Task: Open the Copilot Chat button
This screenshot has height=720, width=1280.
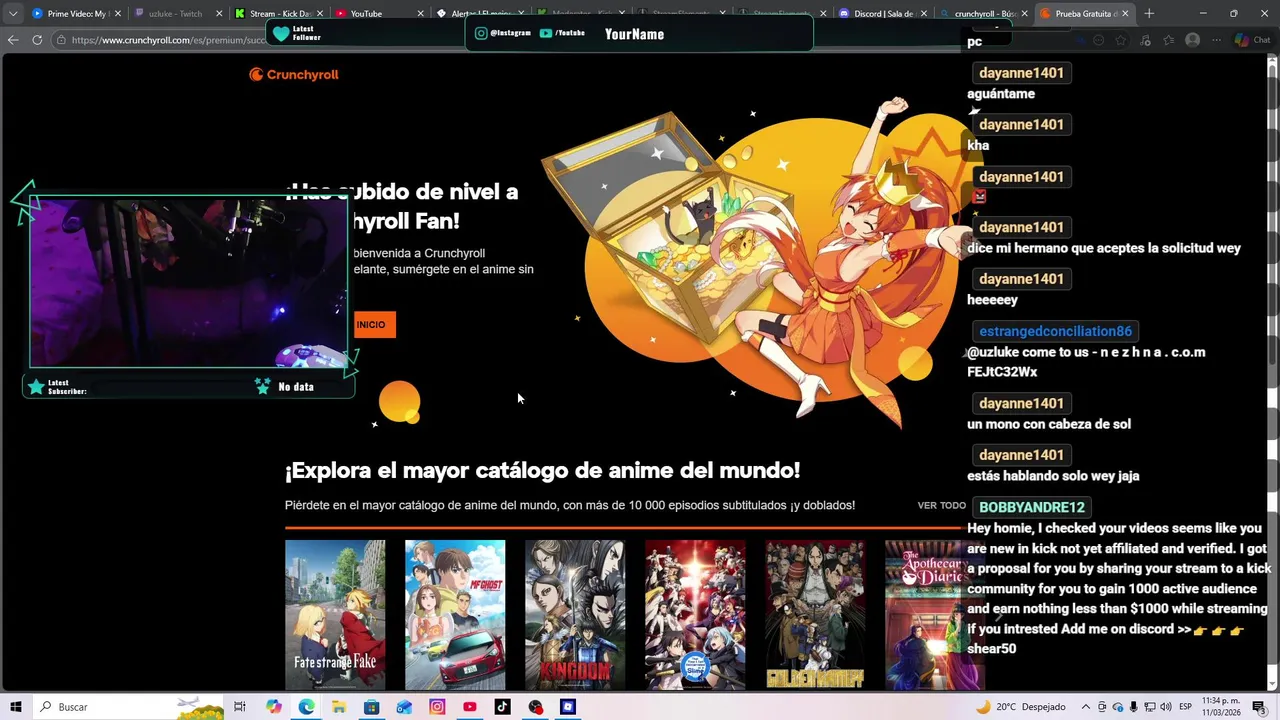Action: pyautogui.click(x=1252, y=40)
